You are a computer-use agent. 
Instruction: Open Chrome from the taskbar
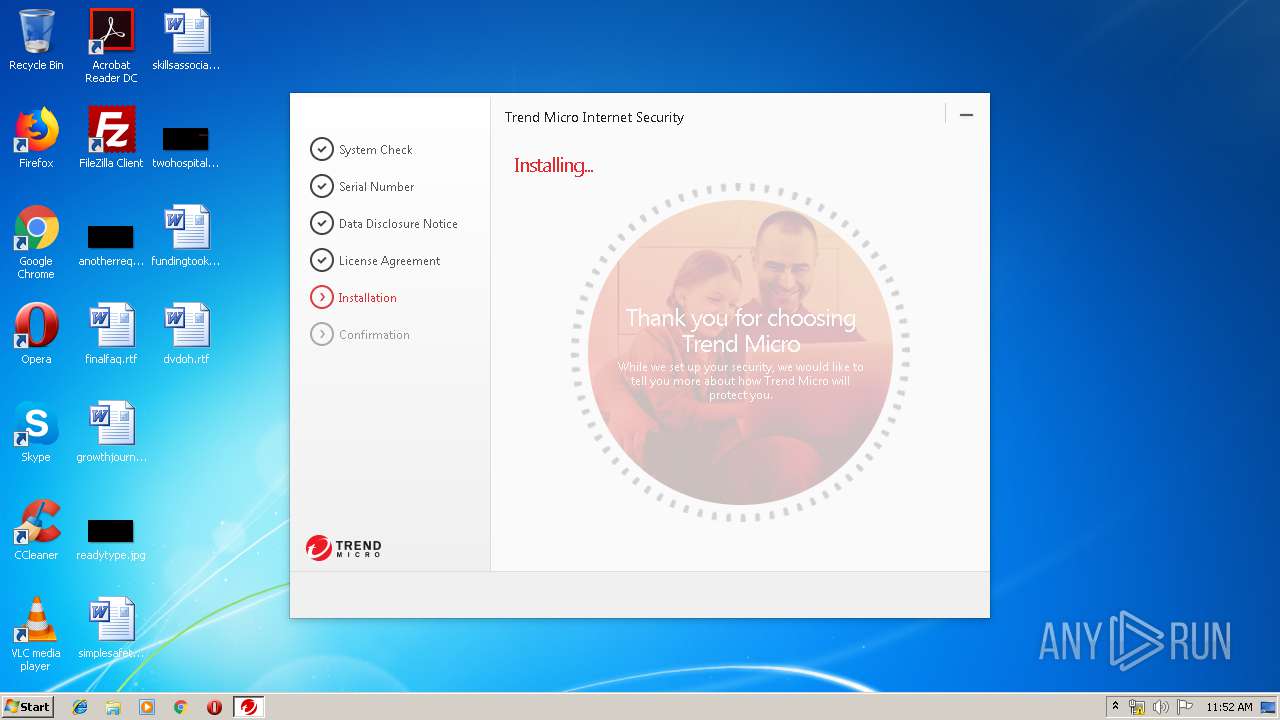[x=180, y=707]
